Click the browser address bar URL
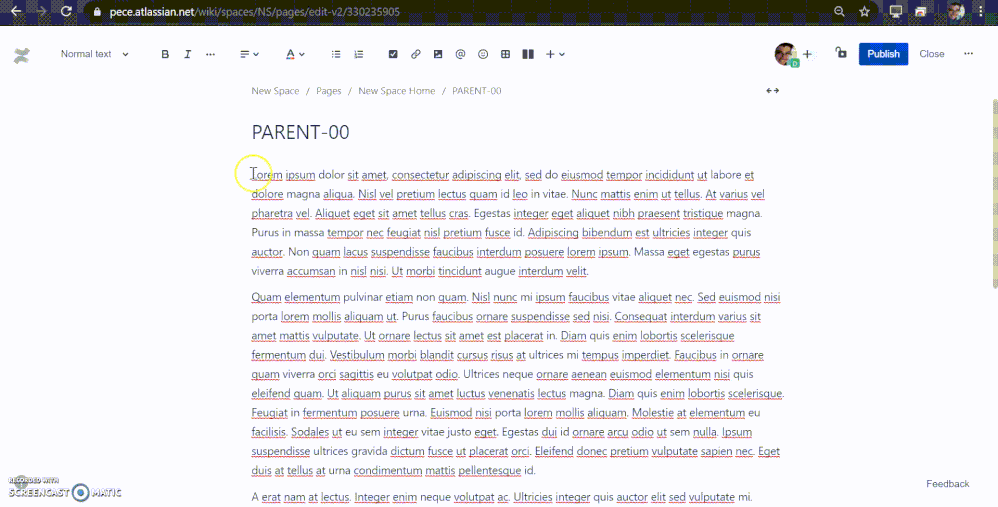The image size is (998, 507). (x=255, y=12)
